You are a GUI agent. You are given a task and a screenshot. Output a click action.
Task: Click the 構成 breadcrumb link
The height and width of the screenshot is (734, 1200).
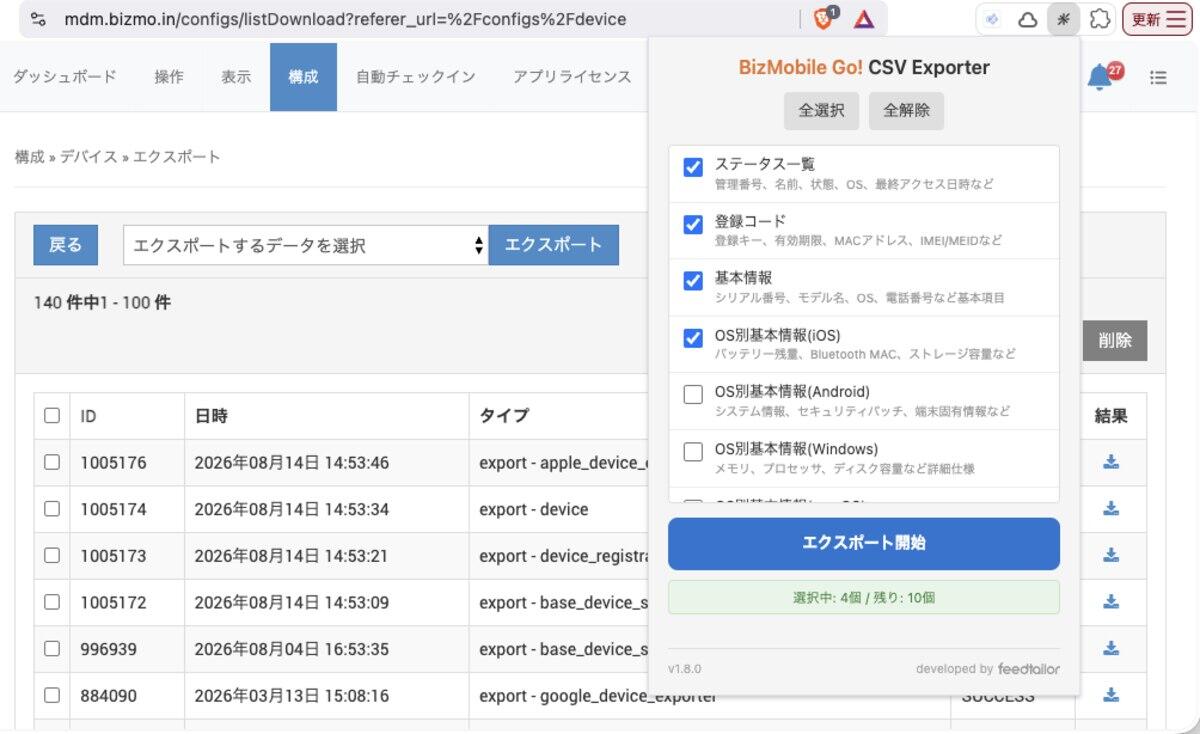click(29, 157)
